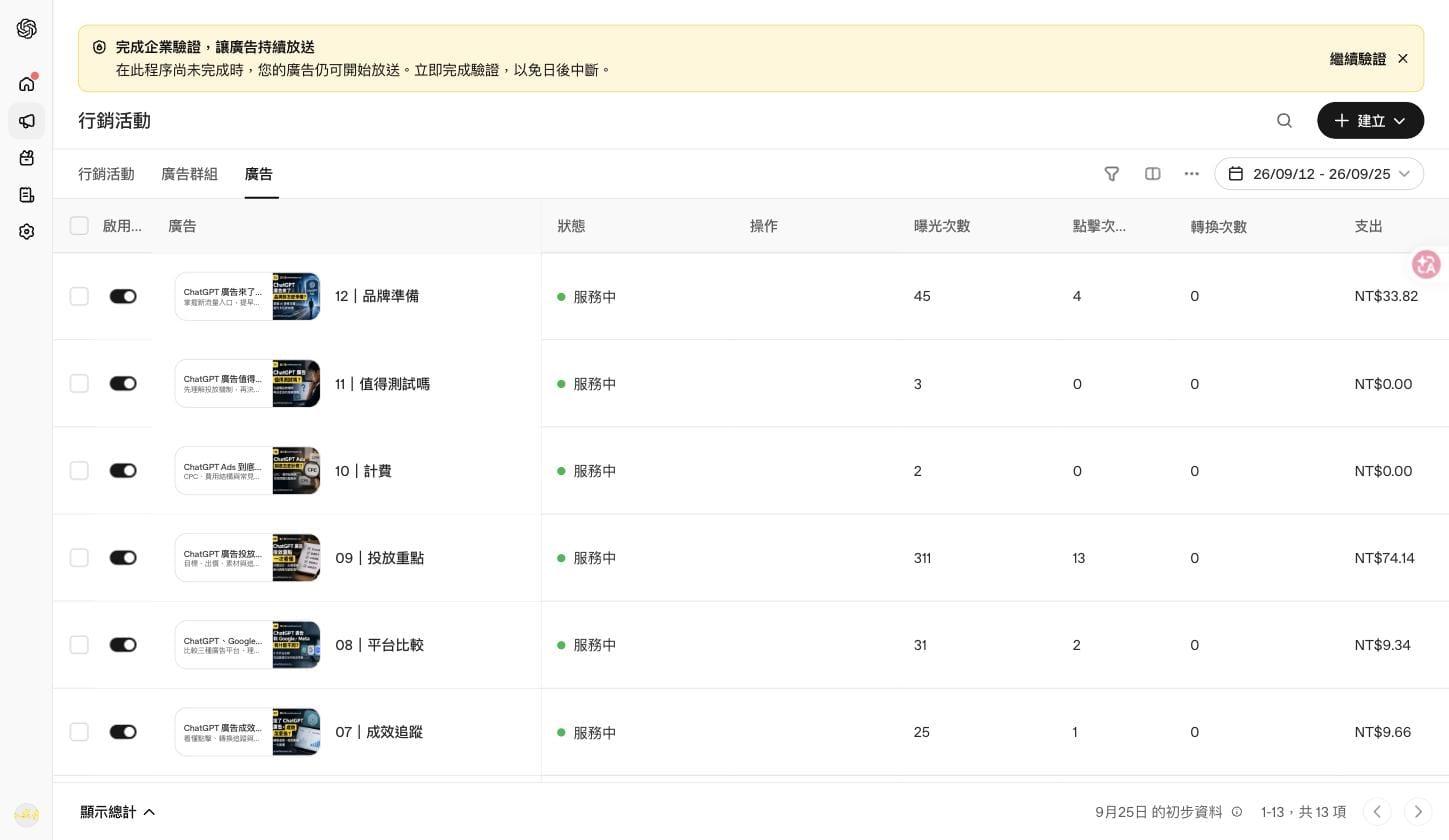1449x840 pixels.
Task: Toggle the switch for 10｜計費
Action: tap(123, 471)
